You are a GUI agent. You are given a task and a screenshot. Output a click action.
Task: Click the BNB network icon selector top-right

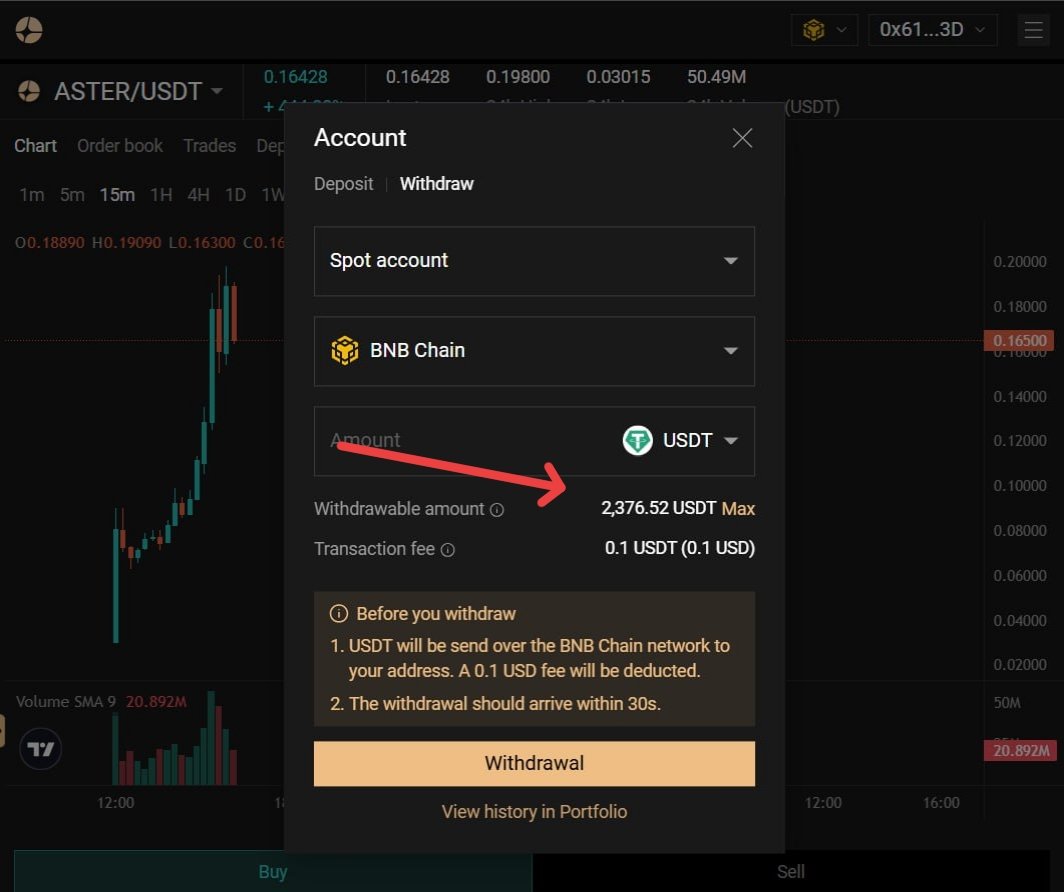(822, 29)
